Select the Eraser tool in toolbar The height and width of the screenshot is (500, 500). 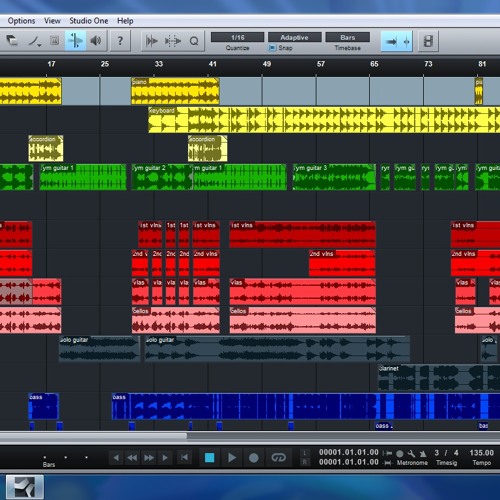click(12, 41)
